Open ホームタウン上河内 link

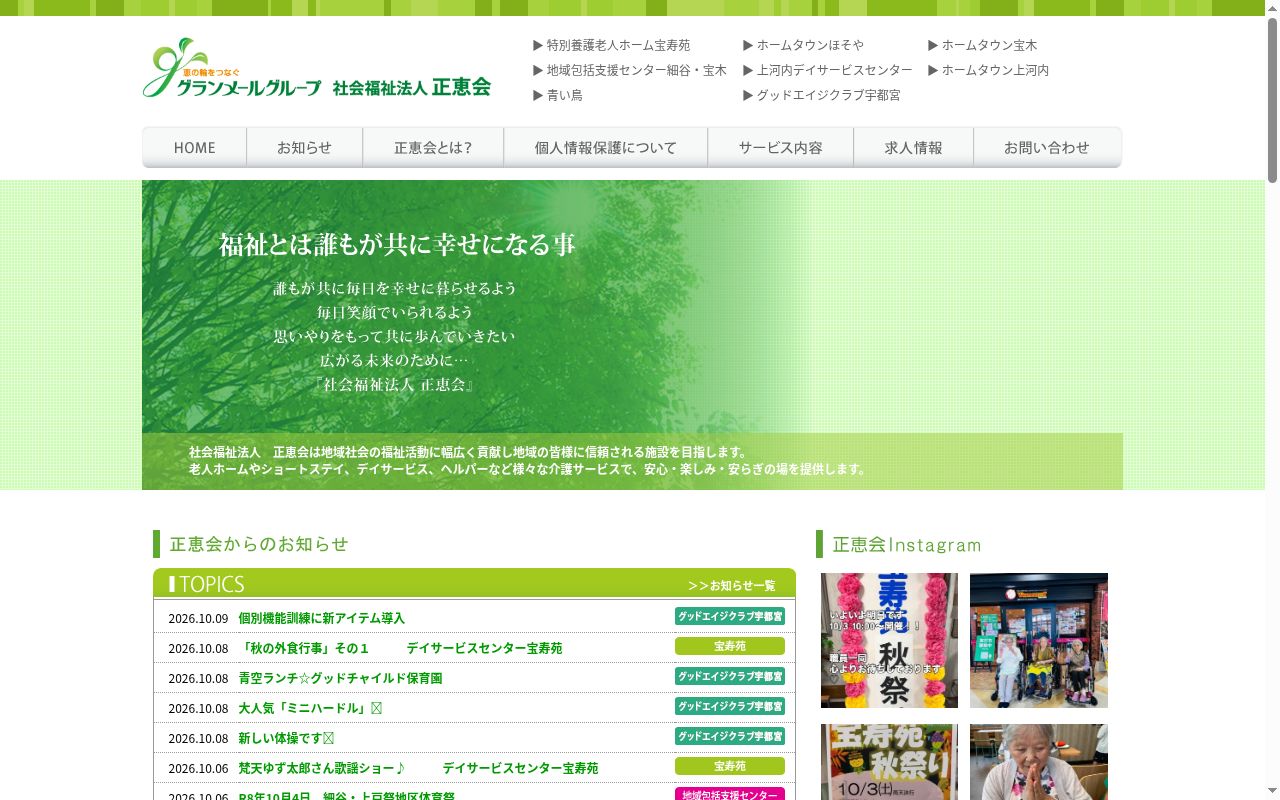[989, 70]
